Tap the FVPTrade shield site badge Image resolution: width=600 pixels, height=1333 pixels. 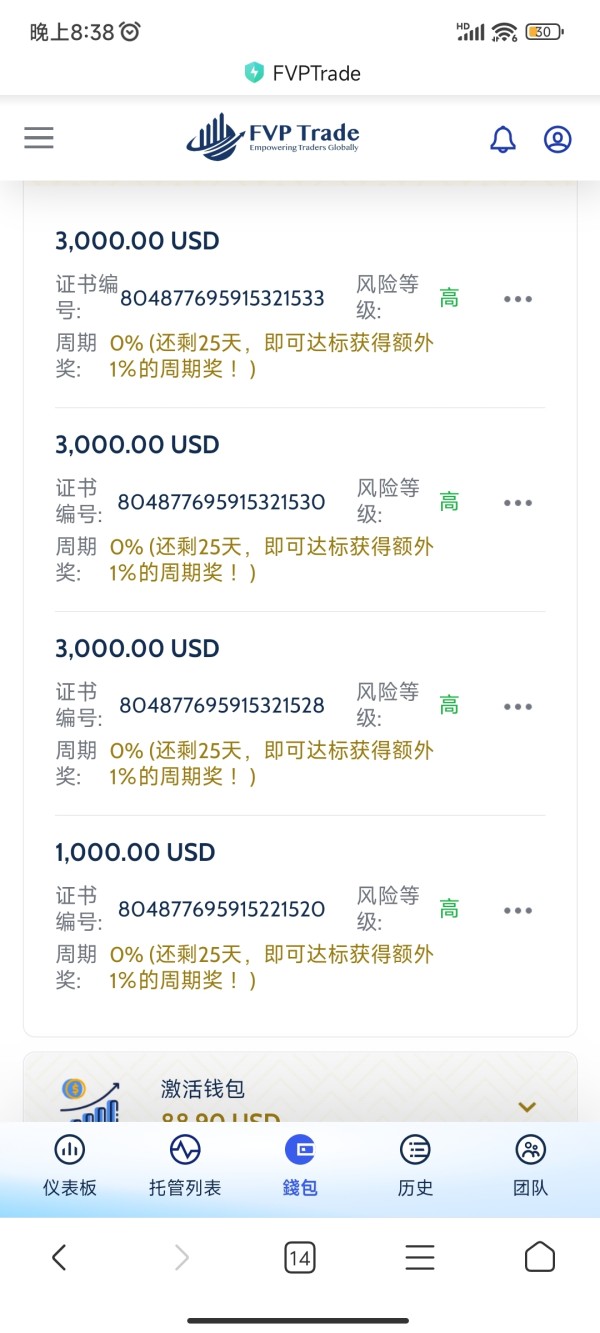tap(254, 73)
